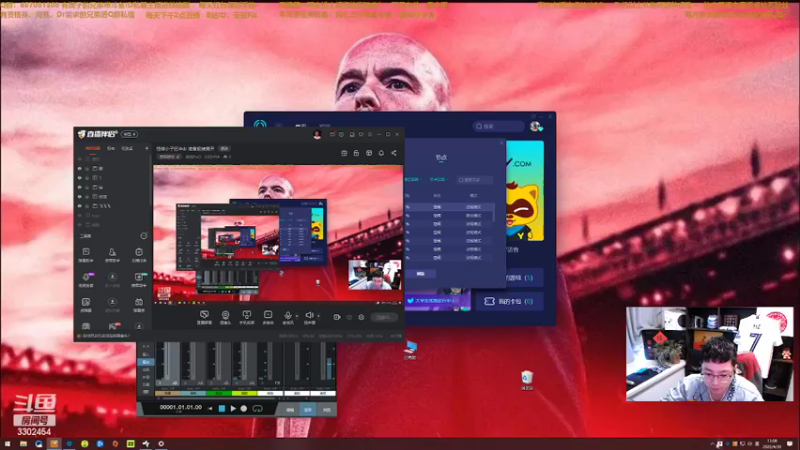
Task: Open the hamburger menu in Douyu companion title bar
Action: (x=370, y=134)
